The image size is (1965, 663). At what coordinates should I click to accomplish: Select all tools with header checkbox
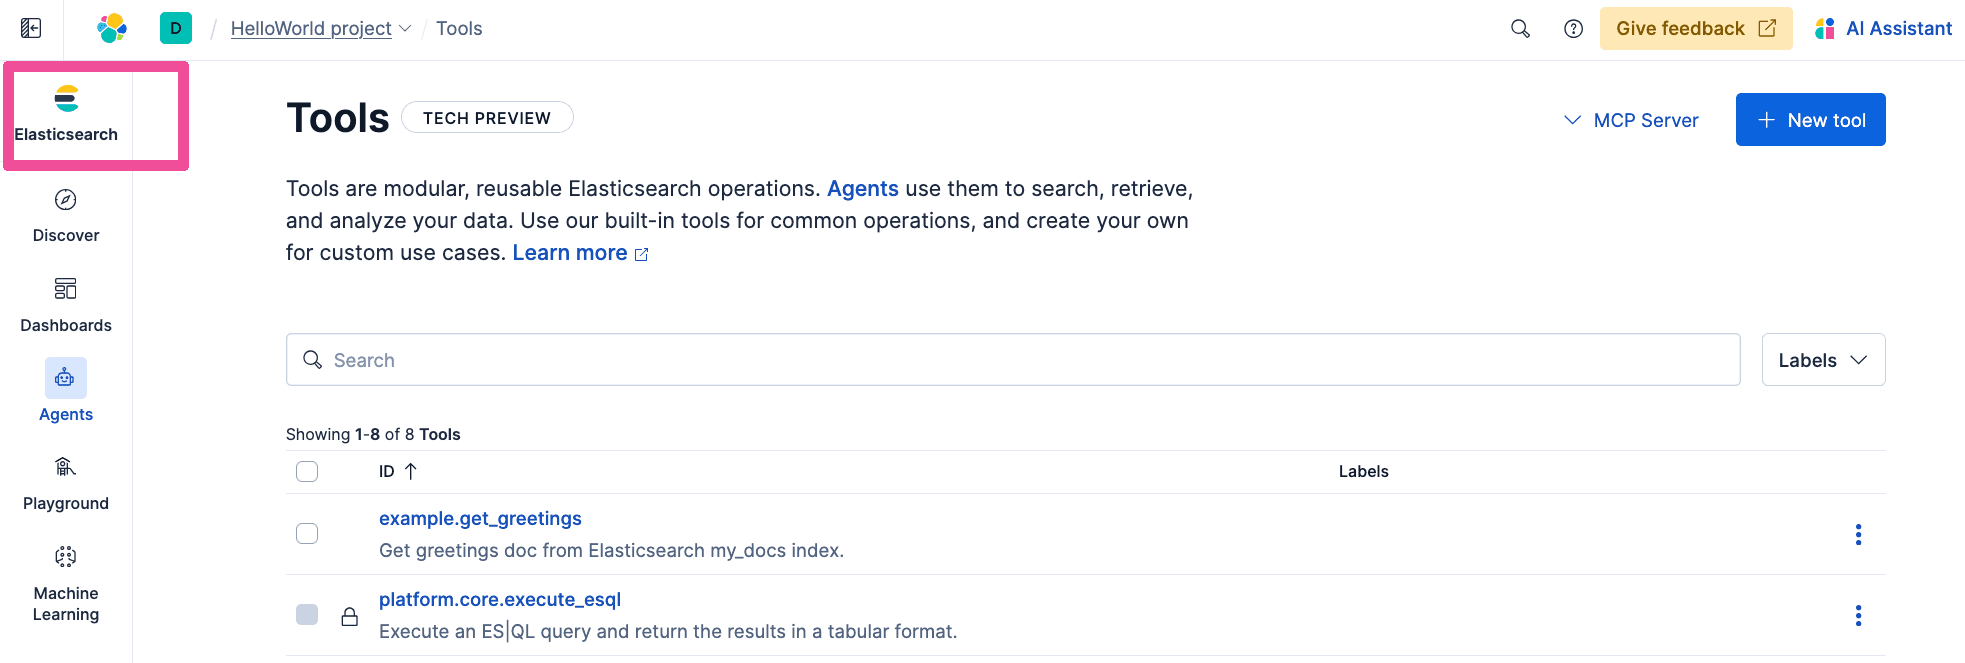[x=307, y=471]
